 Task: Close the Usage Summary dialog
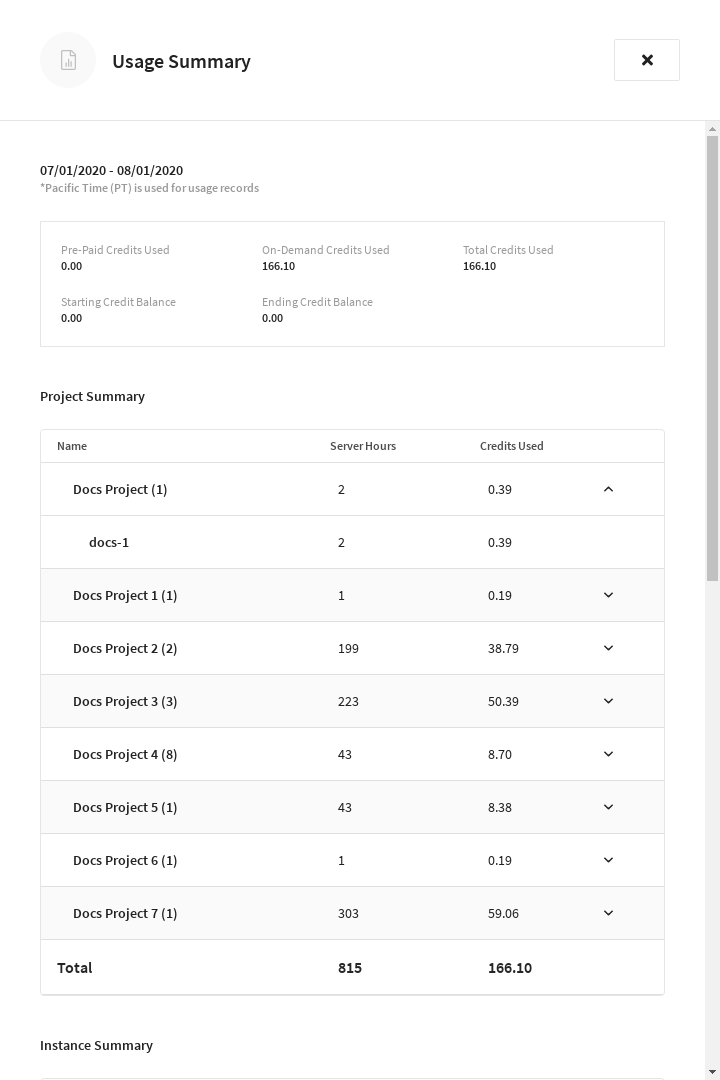(647, 60)
